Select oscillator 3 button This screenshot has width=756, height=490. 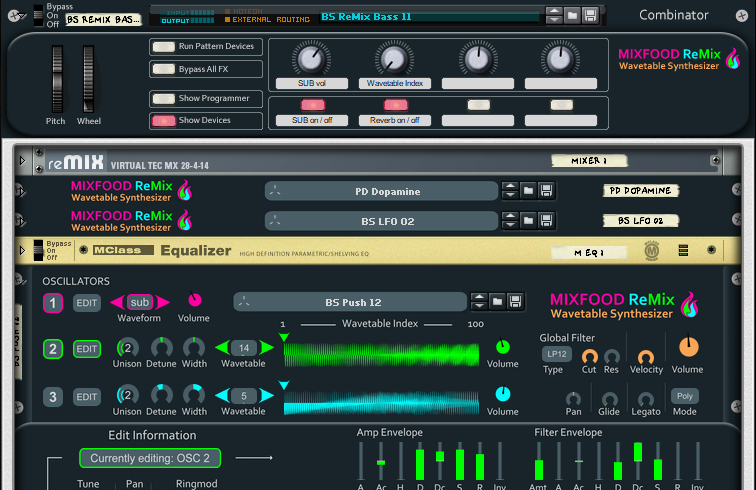53,397
